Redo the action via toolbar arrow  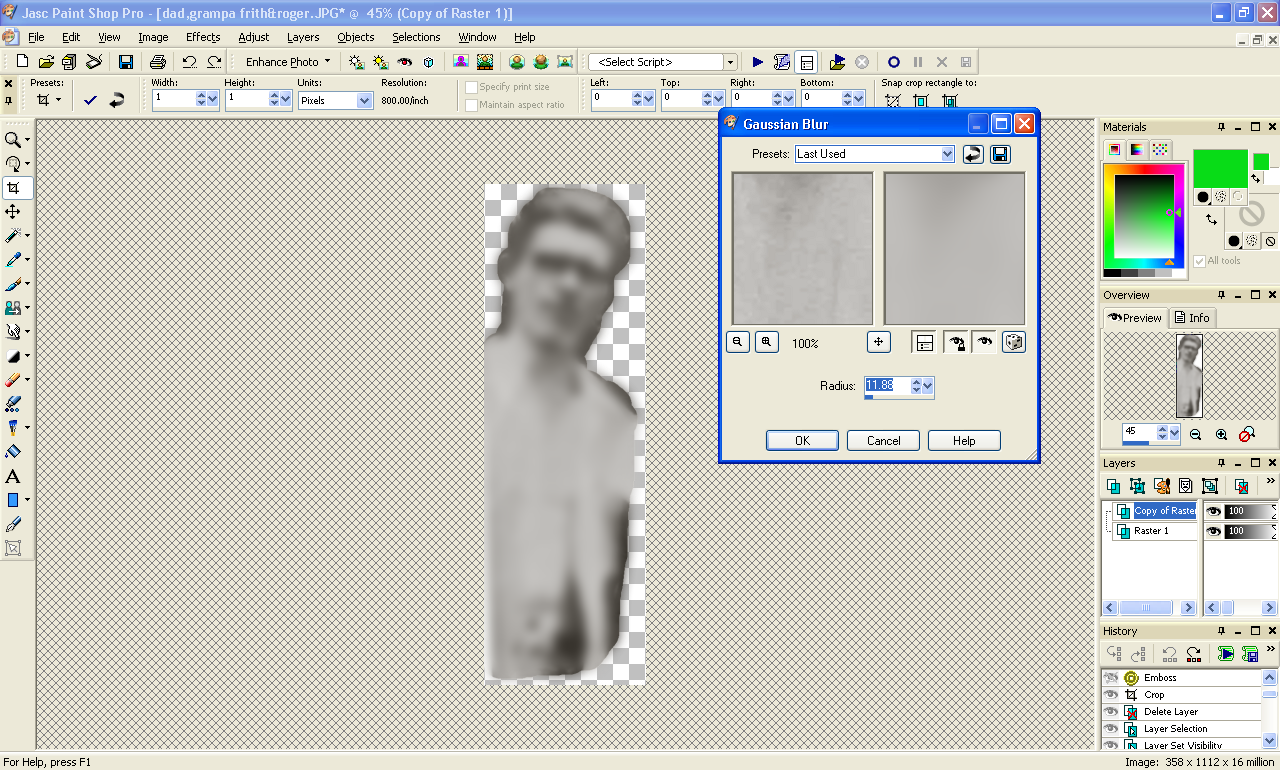(x=214, y=62)
